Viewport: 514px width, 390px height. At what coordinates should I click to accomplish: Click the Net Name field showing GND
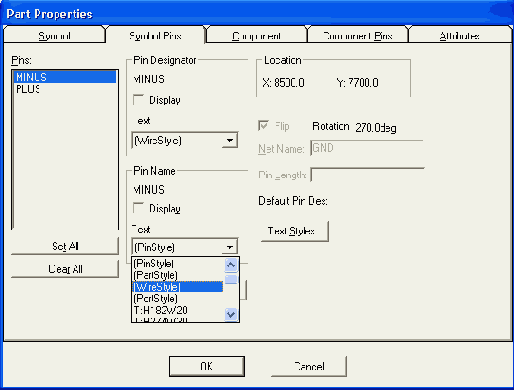(x=367, y=148)
